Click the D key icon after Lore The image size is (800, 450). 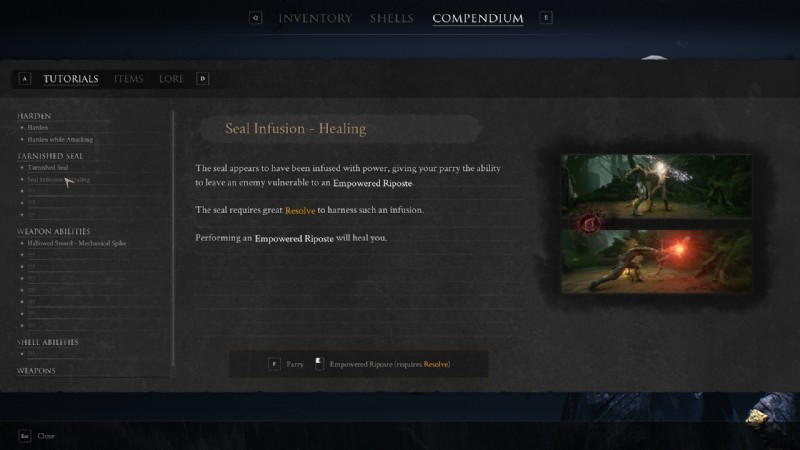pos(203,79)
